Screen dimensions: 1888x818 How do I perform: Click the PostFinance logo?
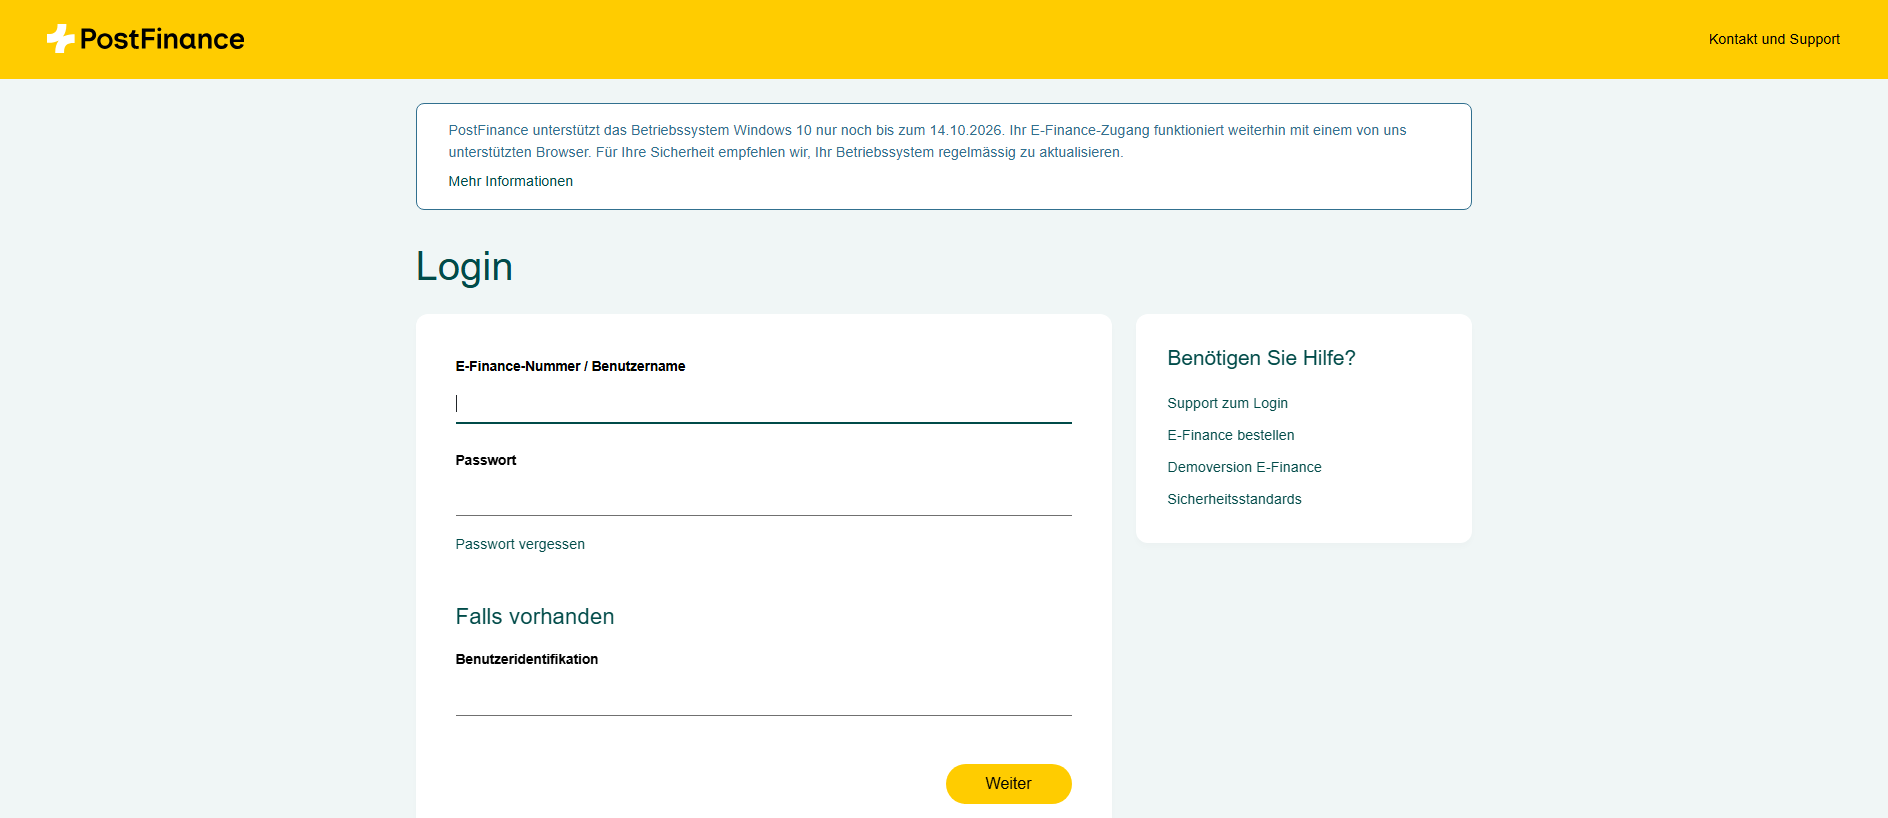click(x=146, y=39)
